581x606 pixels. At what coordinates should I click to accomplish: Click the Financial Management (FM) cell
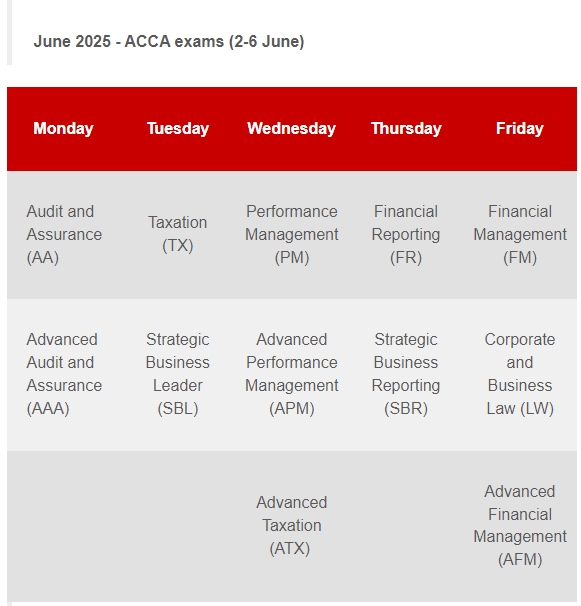point(520,234)
